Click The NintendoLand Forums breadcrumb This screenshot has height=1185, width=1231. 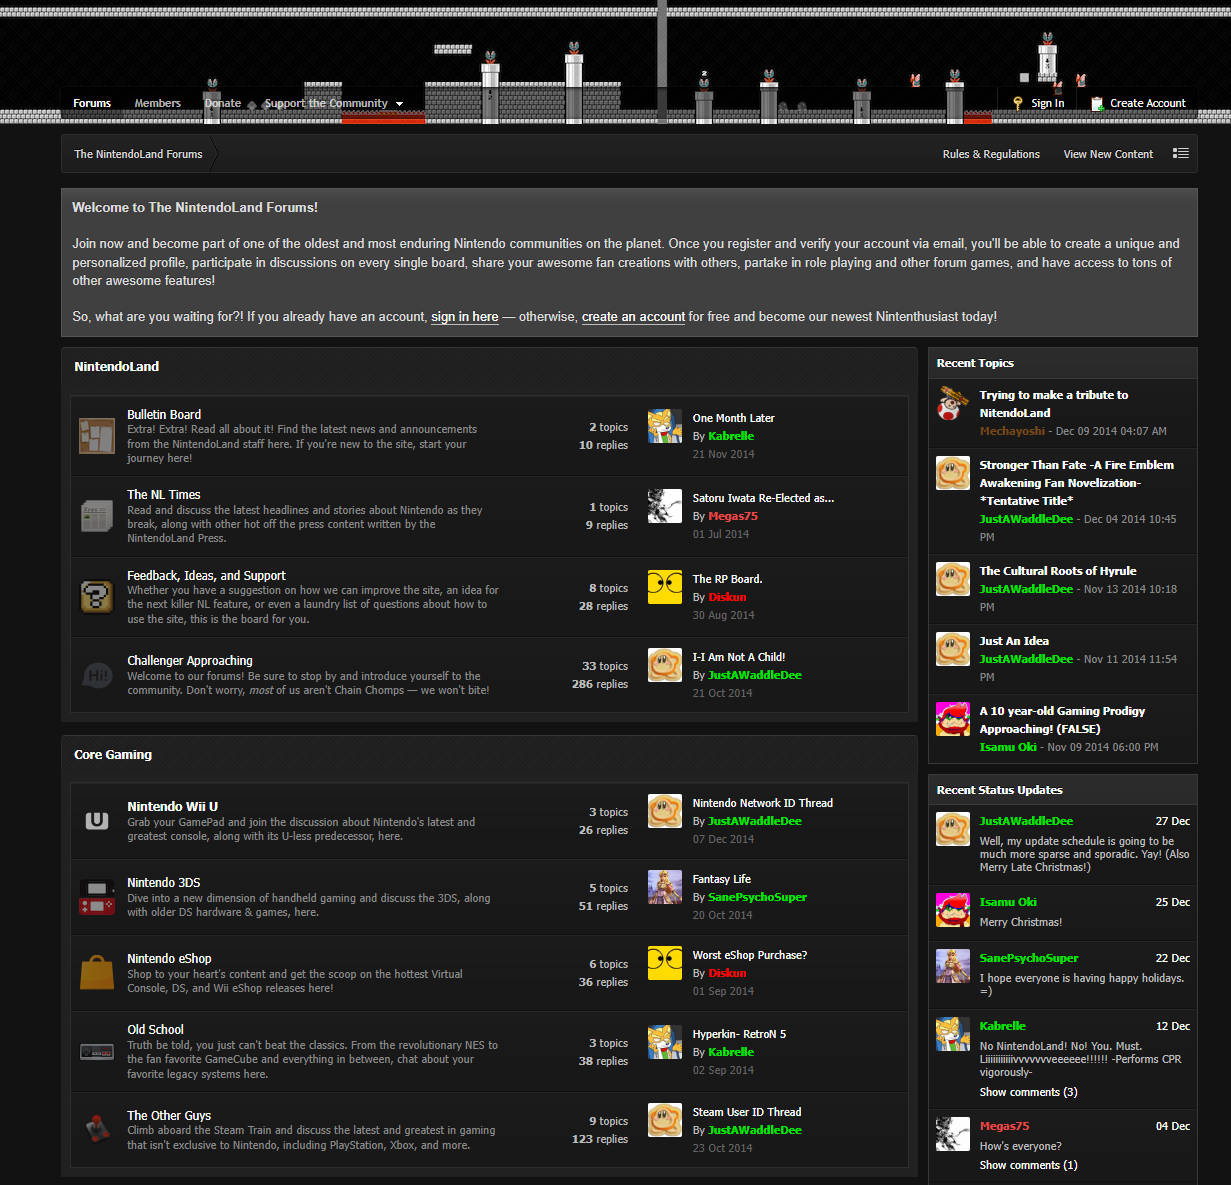click(x=138, y=154)
